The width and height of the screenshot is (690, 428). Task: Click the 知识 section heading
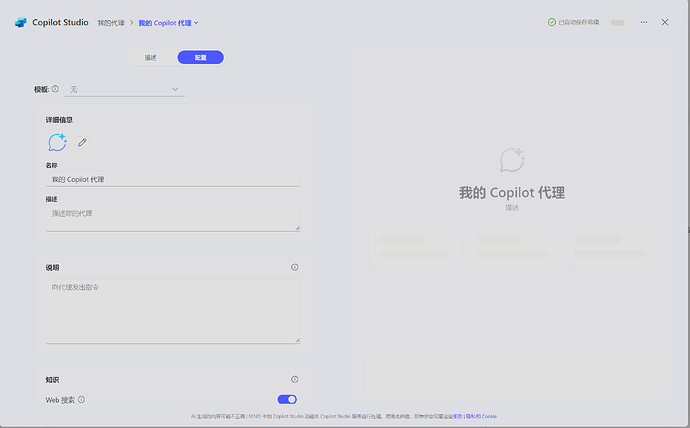pyautogui.click(x=52, y=380)
